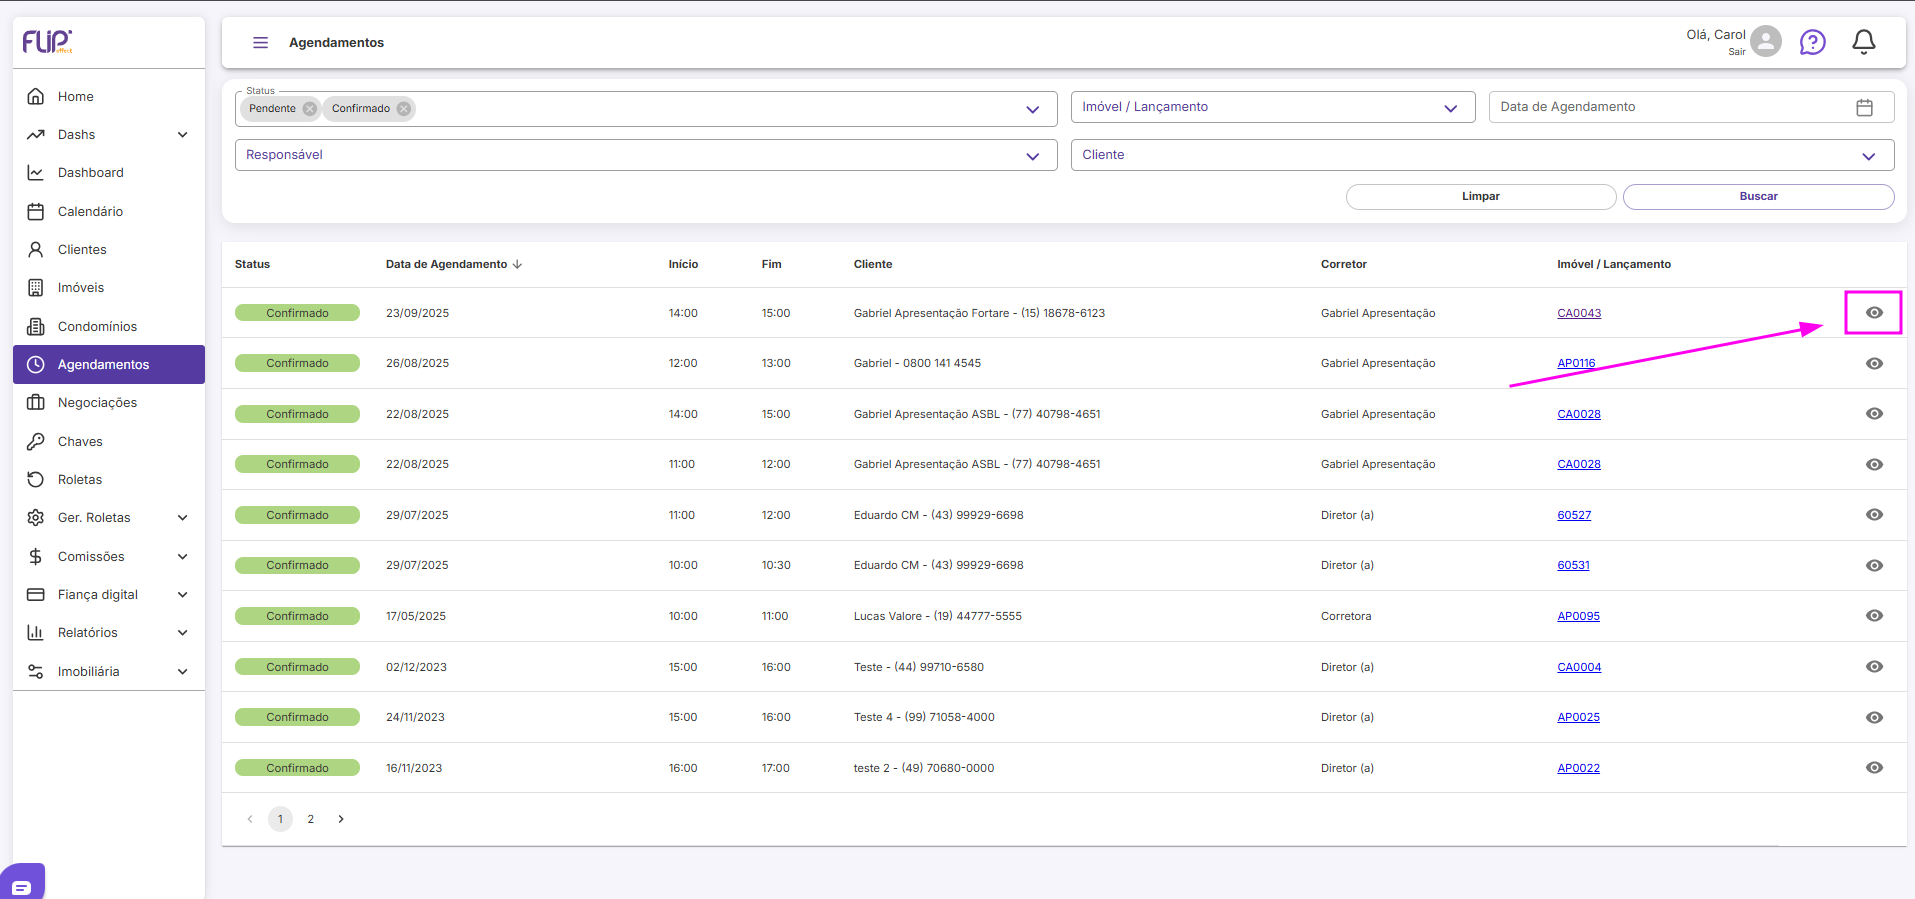
Task: Click the Data de Agendamento input field
Action: tap(1691, 107)
